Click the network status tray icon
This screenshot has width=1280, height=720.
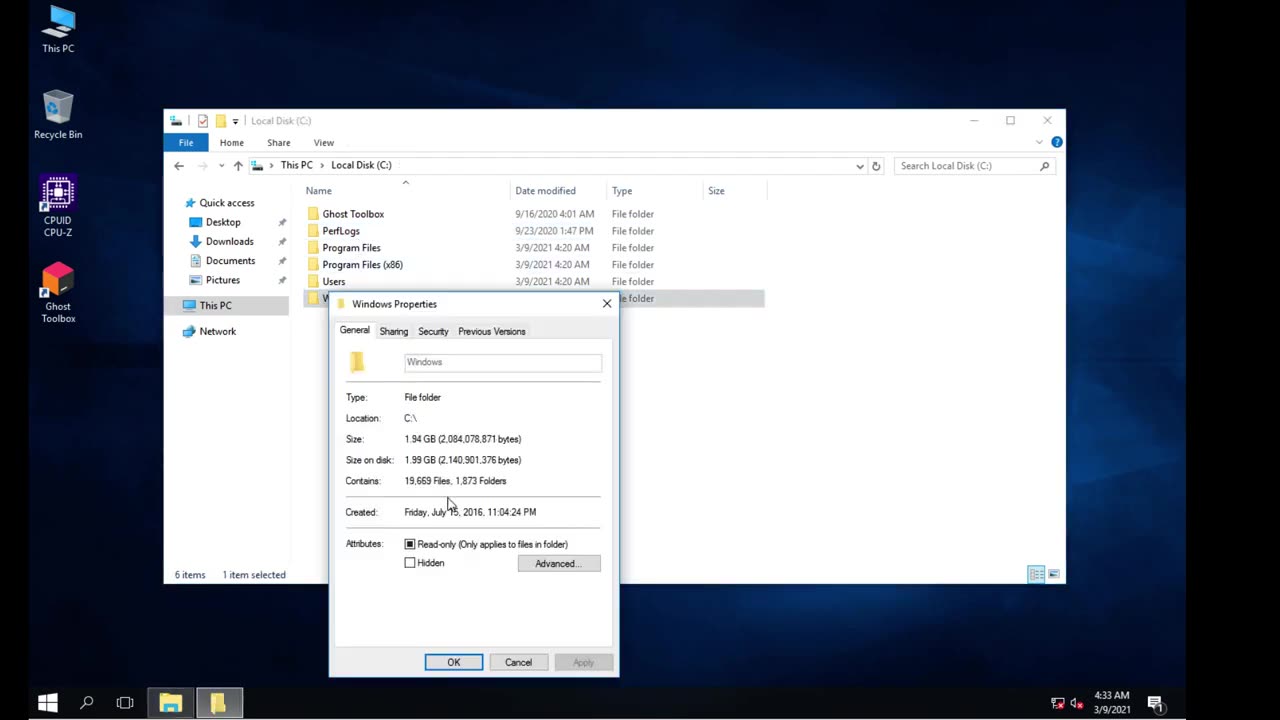click(1058, 703)
